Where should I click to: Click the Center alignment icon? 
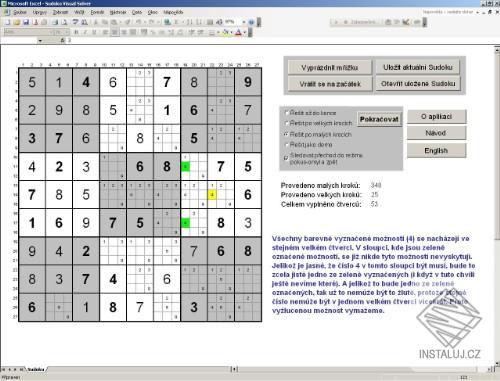(x=115, y=32)
